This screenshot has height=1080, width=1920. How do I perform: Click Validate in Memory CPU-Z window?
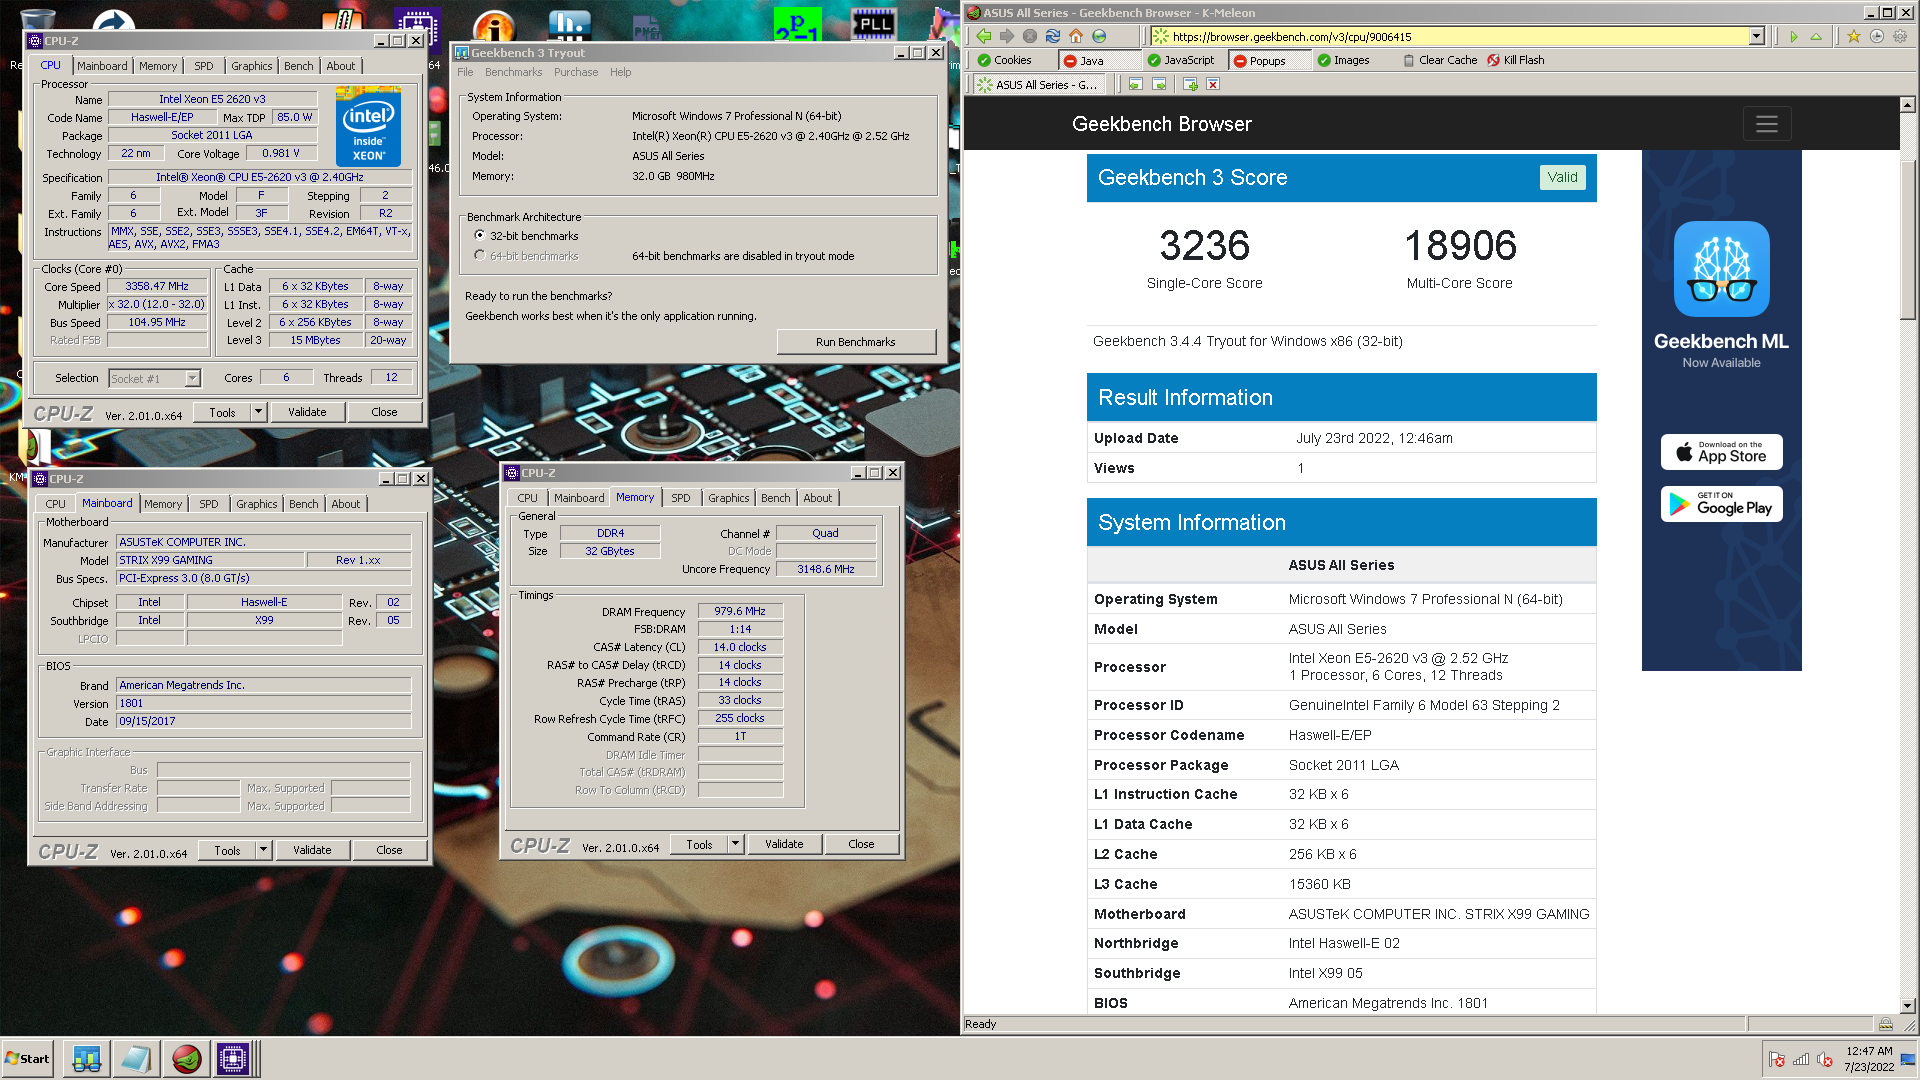[784, 844]
